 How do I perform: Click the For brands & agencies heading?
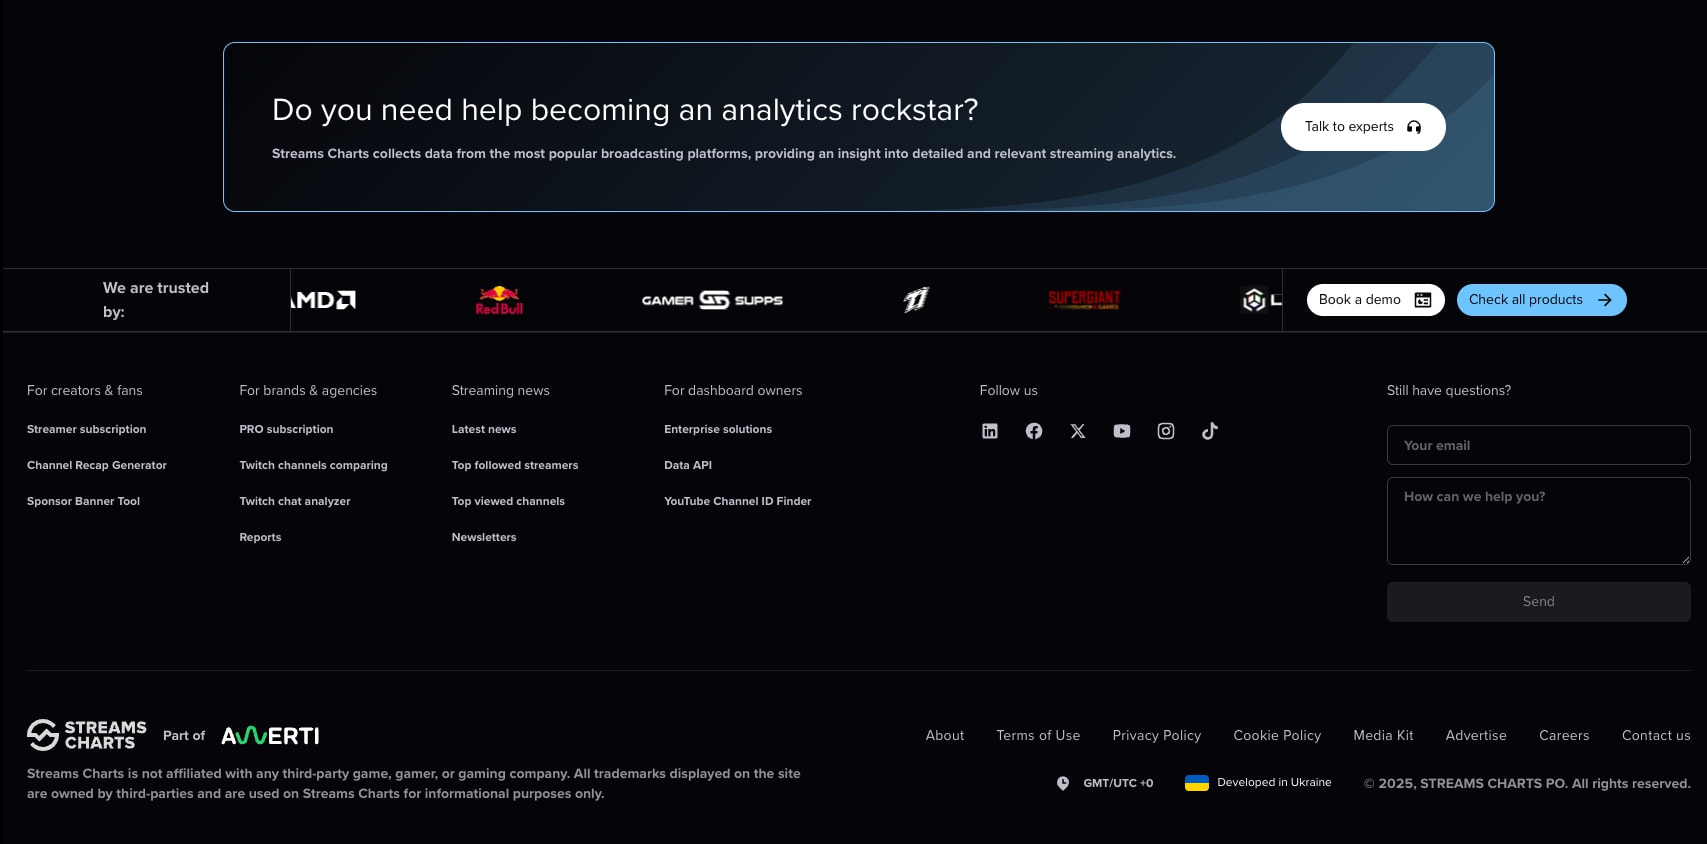308,390
